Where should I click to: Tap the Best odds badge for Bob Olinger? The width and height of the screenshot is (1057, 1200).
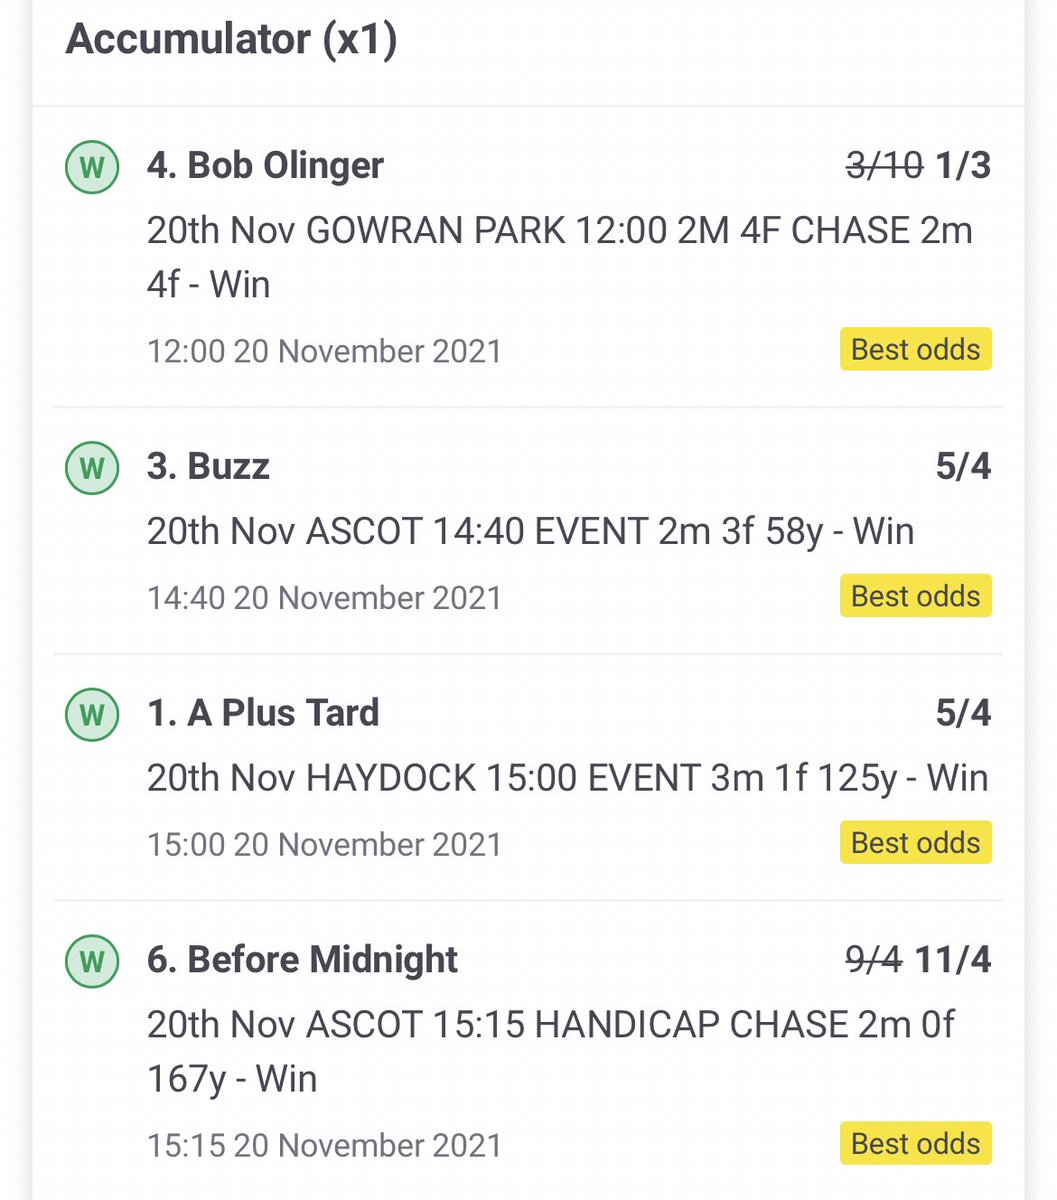915,350
